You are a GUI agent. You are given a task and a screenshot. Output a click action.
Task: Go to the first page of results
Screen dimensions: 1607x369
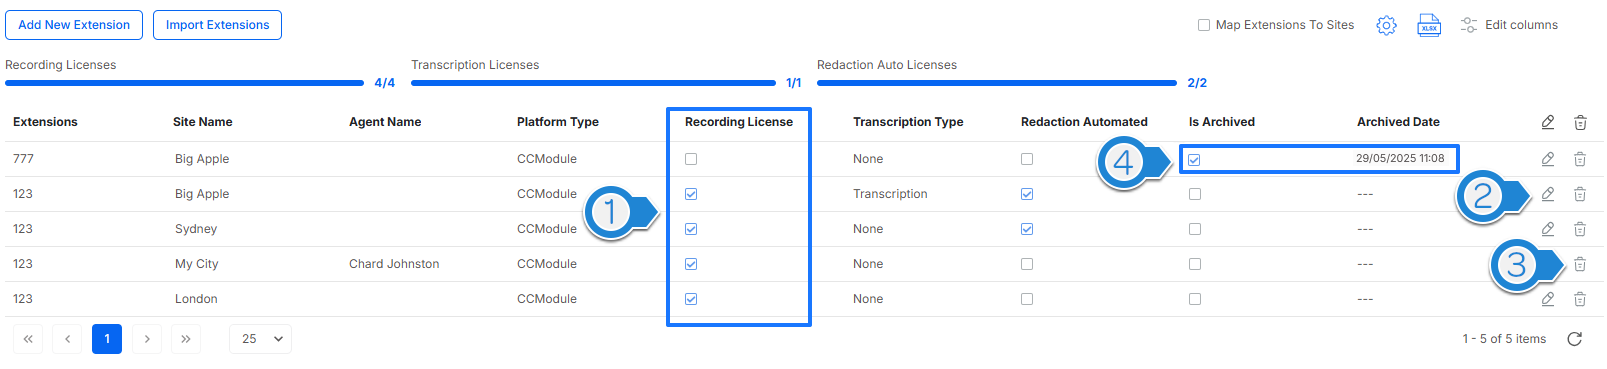pos(28,339)
